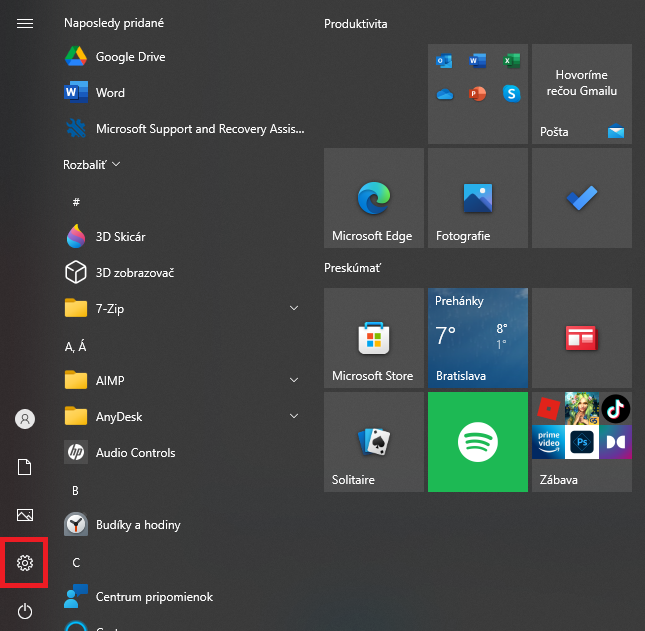This screenshot has height=631, width=645.
Task: Open PowerPoint in the Office tile group
Action: coord(478,94)
